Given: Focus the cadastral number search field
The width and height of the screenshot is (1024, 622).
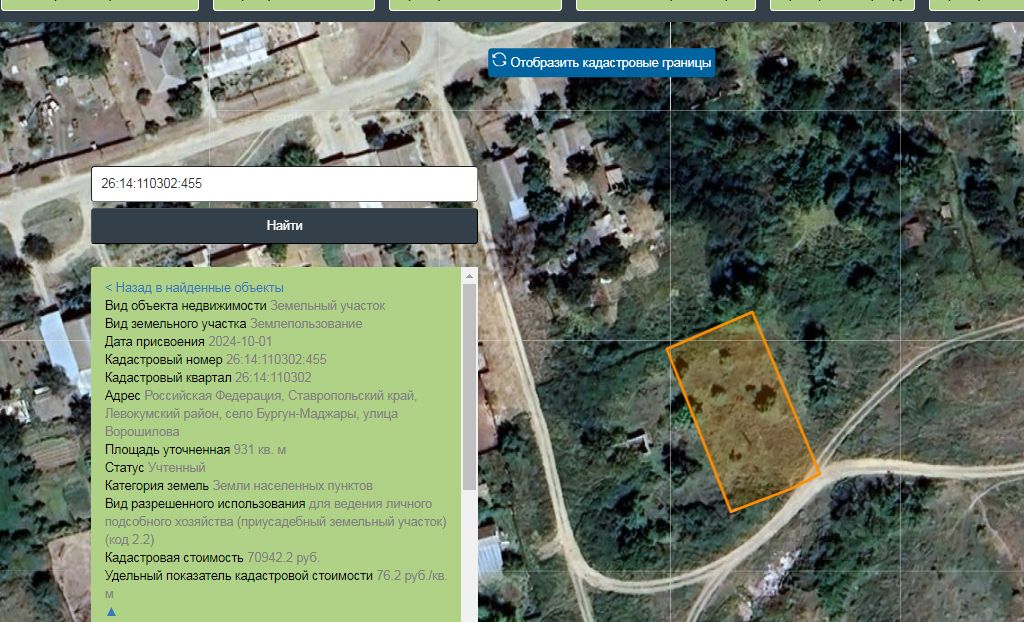Looking at the screenshot, I should click(284, 184).
